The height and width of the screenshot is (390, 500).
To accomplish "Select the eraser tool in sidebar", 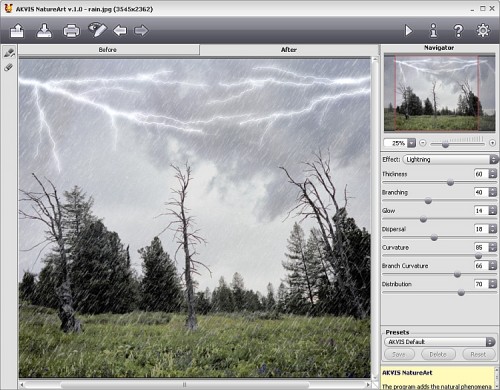I will [x=9, y=67].
